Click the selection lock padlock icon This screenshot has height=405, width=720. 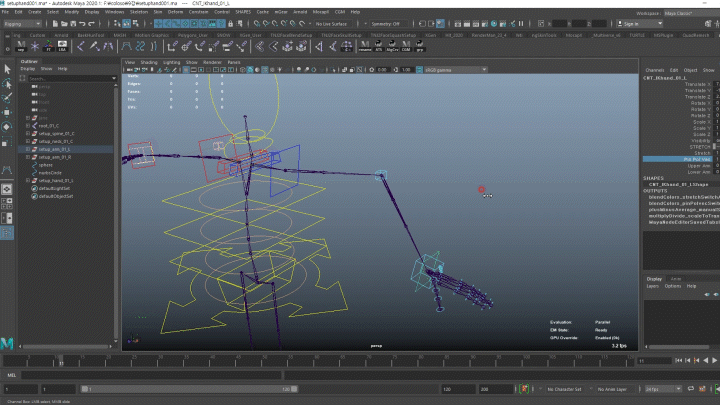(x=231, y=23)
